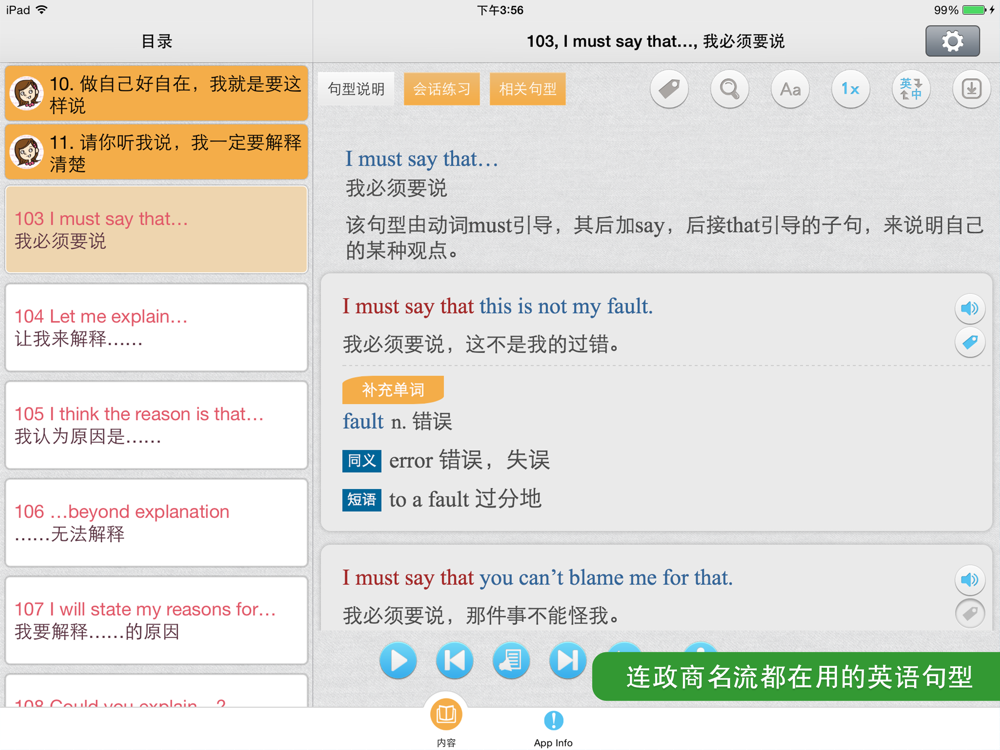1000x750 pixels.
Task: Collapse chapter 11 请你听我说
Action: coord(157,153)
